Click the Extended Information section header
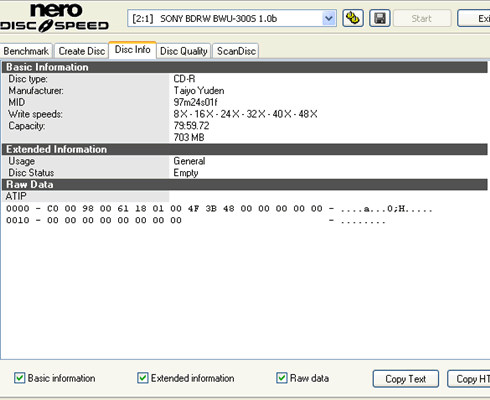Viewport: 490px width, 400px height. tap(245, 149)
